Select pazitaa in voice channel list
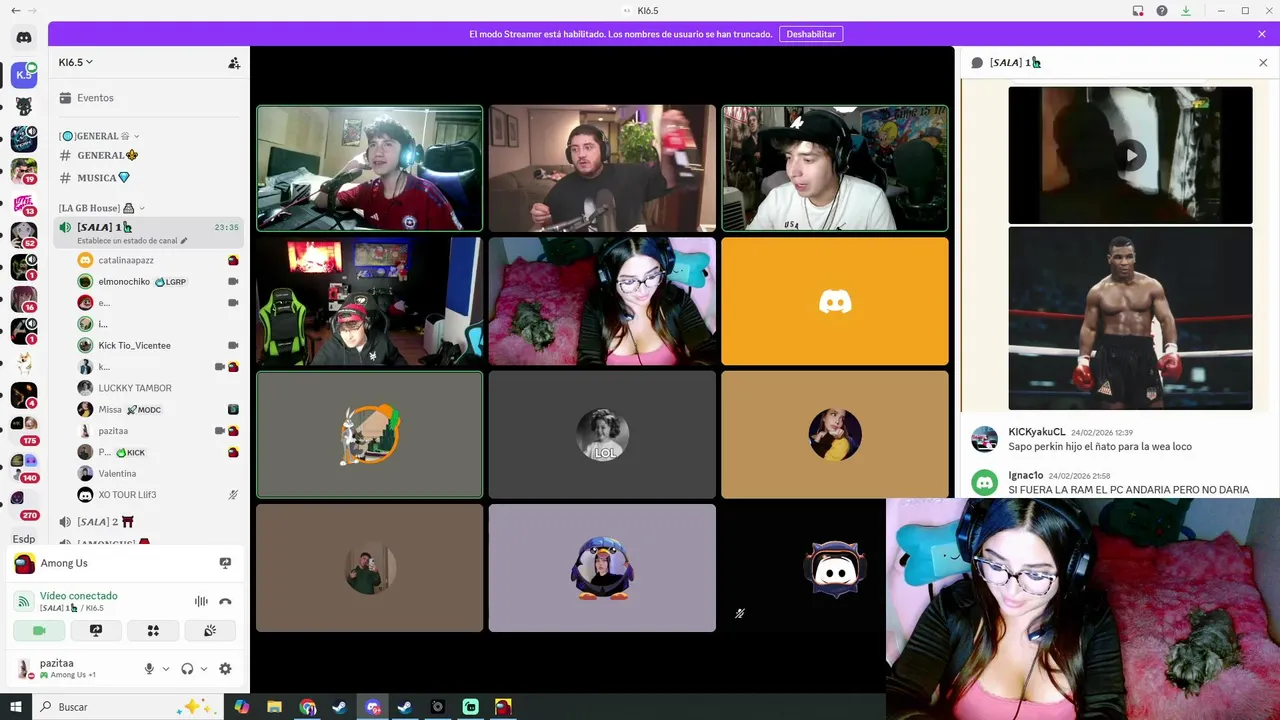Viewport: 1280px width, 720px height. [158, 431]
